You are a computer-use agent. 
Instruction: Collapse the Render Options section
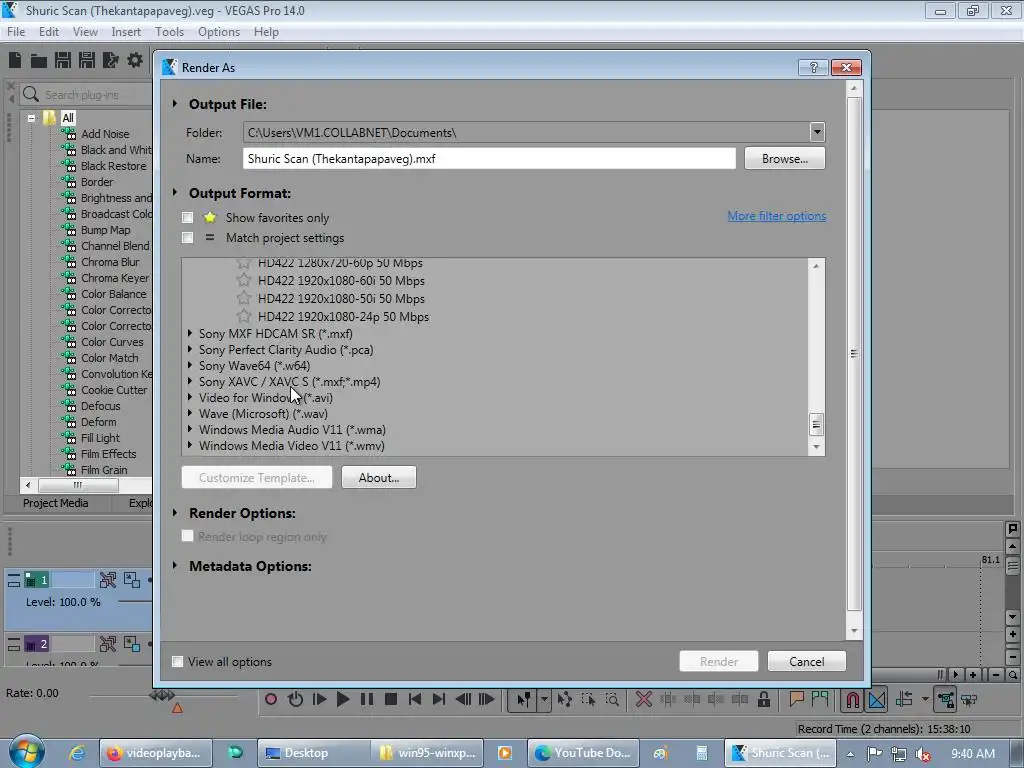coord(175,513)
